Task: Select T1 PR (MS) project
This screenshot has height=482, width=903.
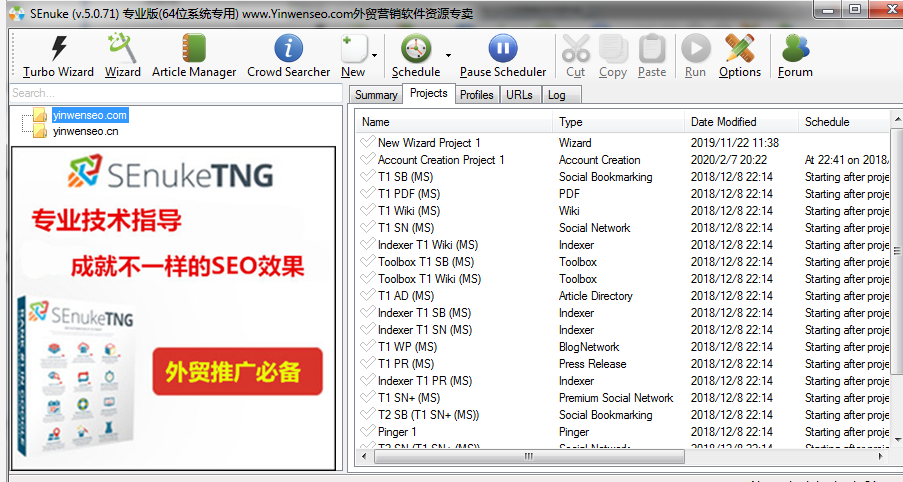Action: point(406,364)
